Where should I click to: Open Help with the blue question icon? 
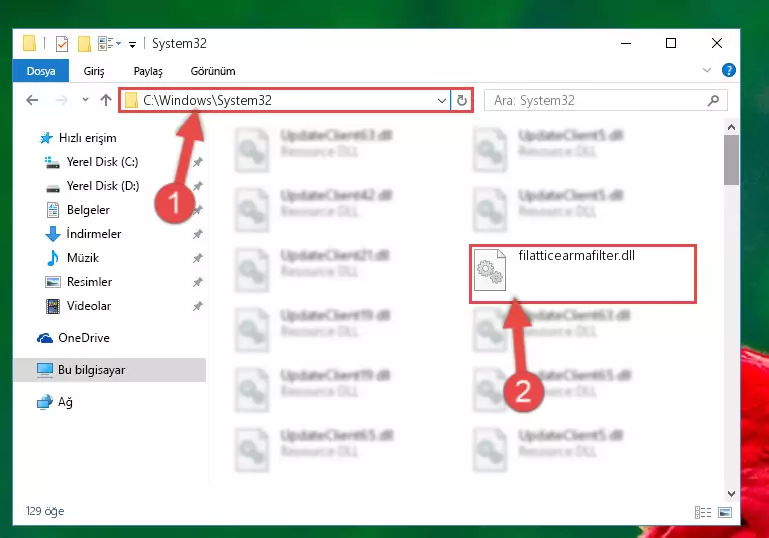coord(728,70)
